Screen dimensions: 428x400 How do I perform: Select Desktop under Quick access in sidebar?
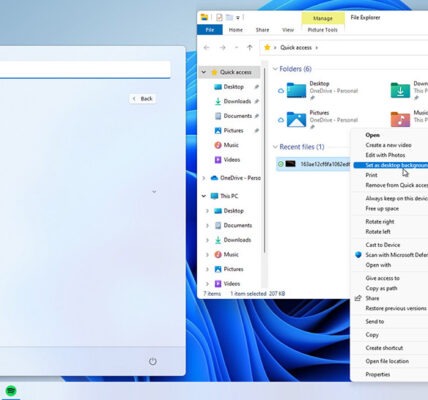[233, 87]
